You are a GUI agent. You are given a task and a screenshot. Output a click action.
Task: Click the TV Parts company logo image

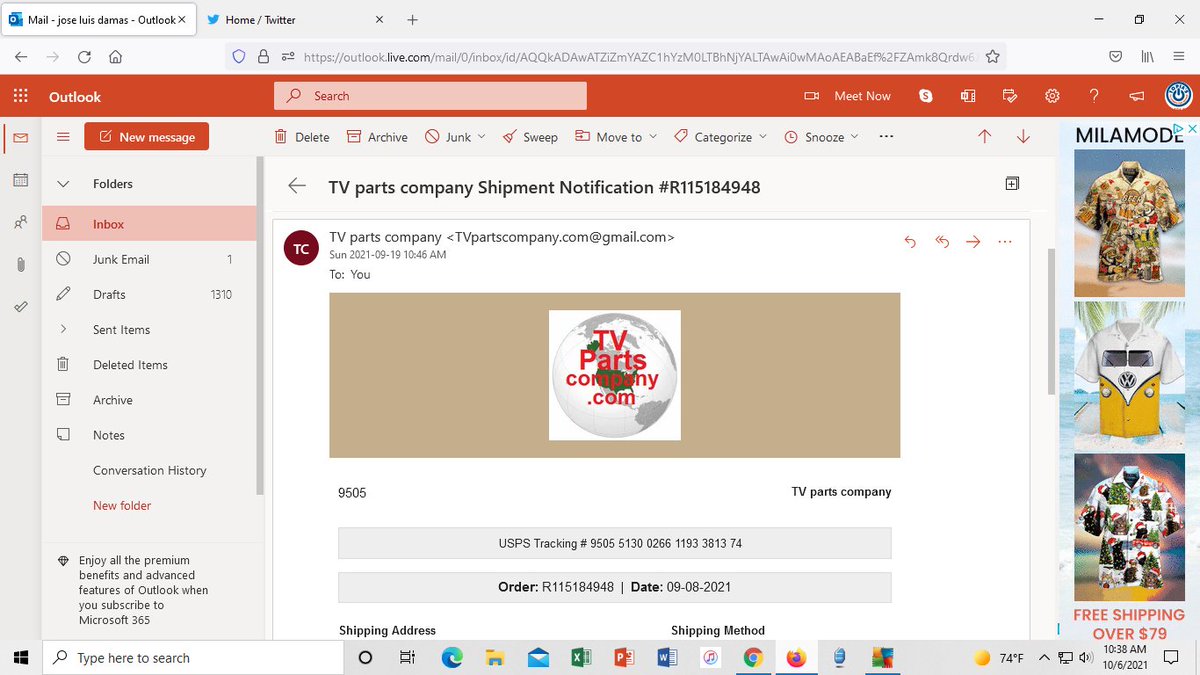[x=615, y=375]
